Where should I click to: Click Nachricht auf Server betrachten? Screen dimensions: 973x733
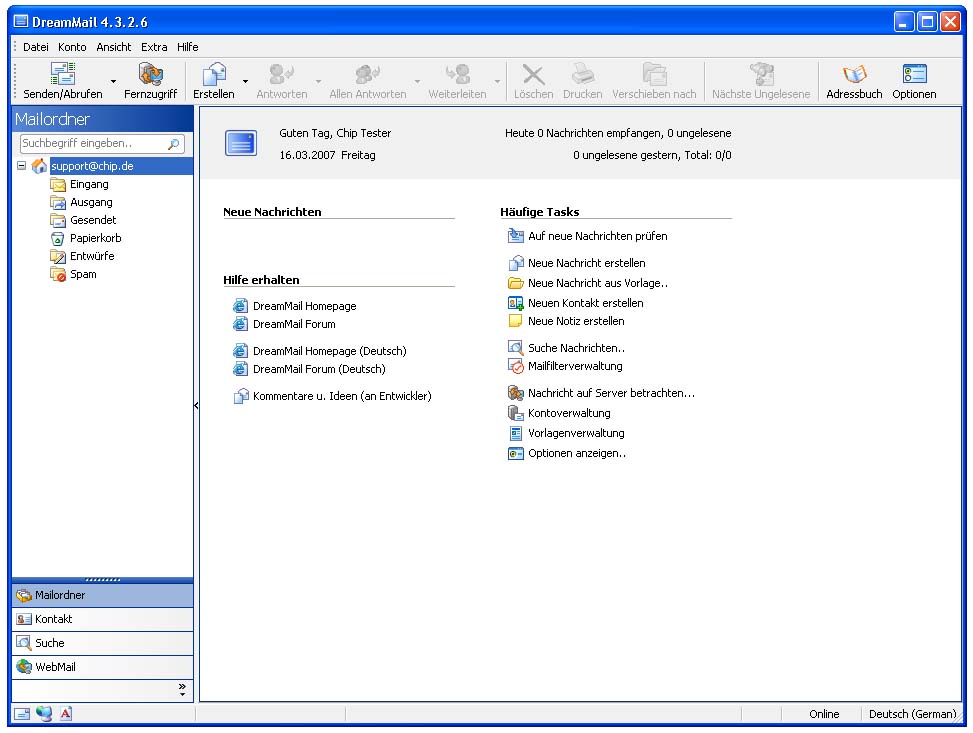pos(601,393)
